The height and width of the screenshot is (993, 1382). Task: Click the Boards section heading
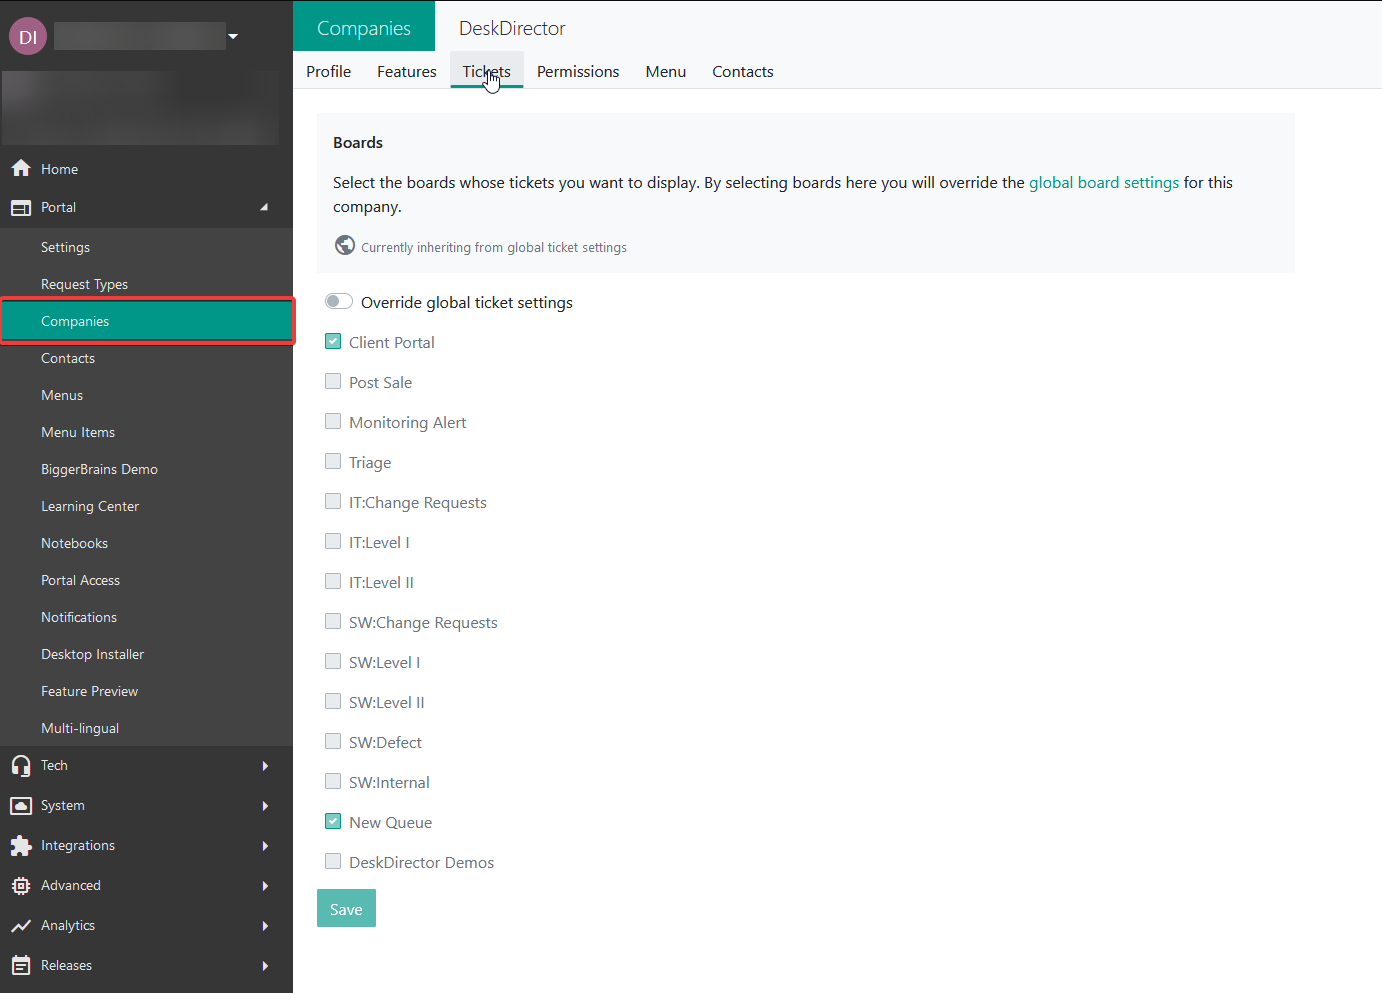coord(358,142)
